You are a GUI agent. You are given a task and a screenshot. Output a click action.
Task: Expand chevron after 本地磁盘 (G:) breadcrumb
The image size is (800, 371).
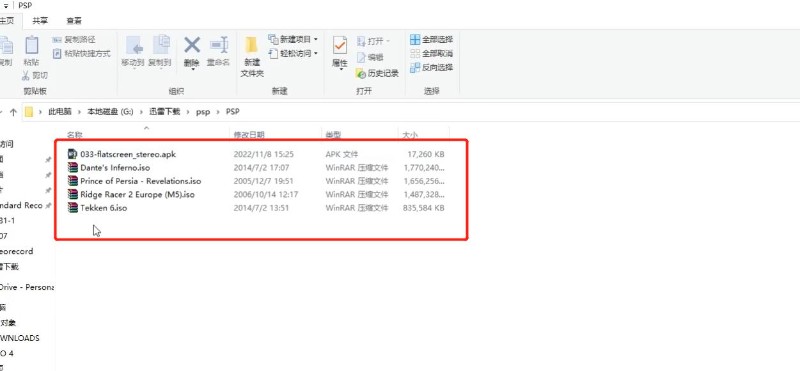(141, 112)
